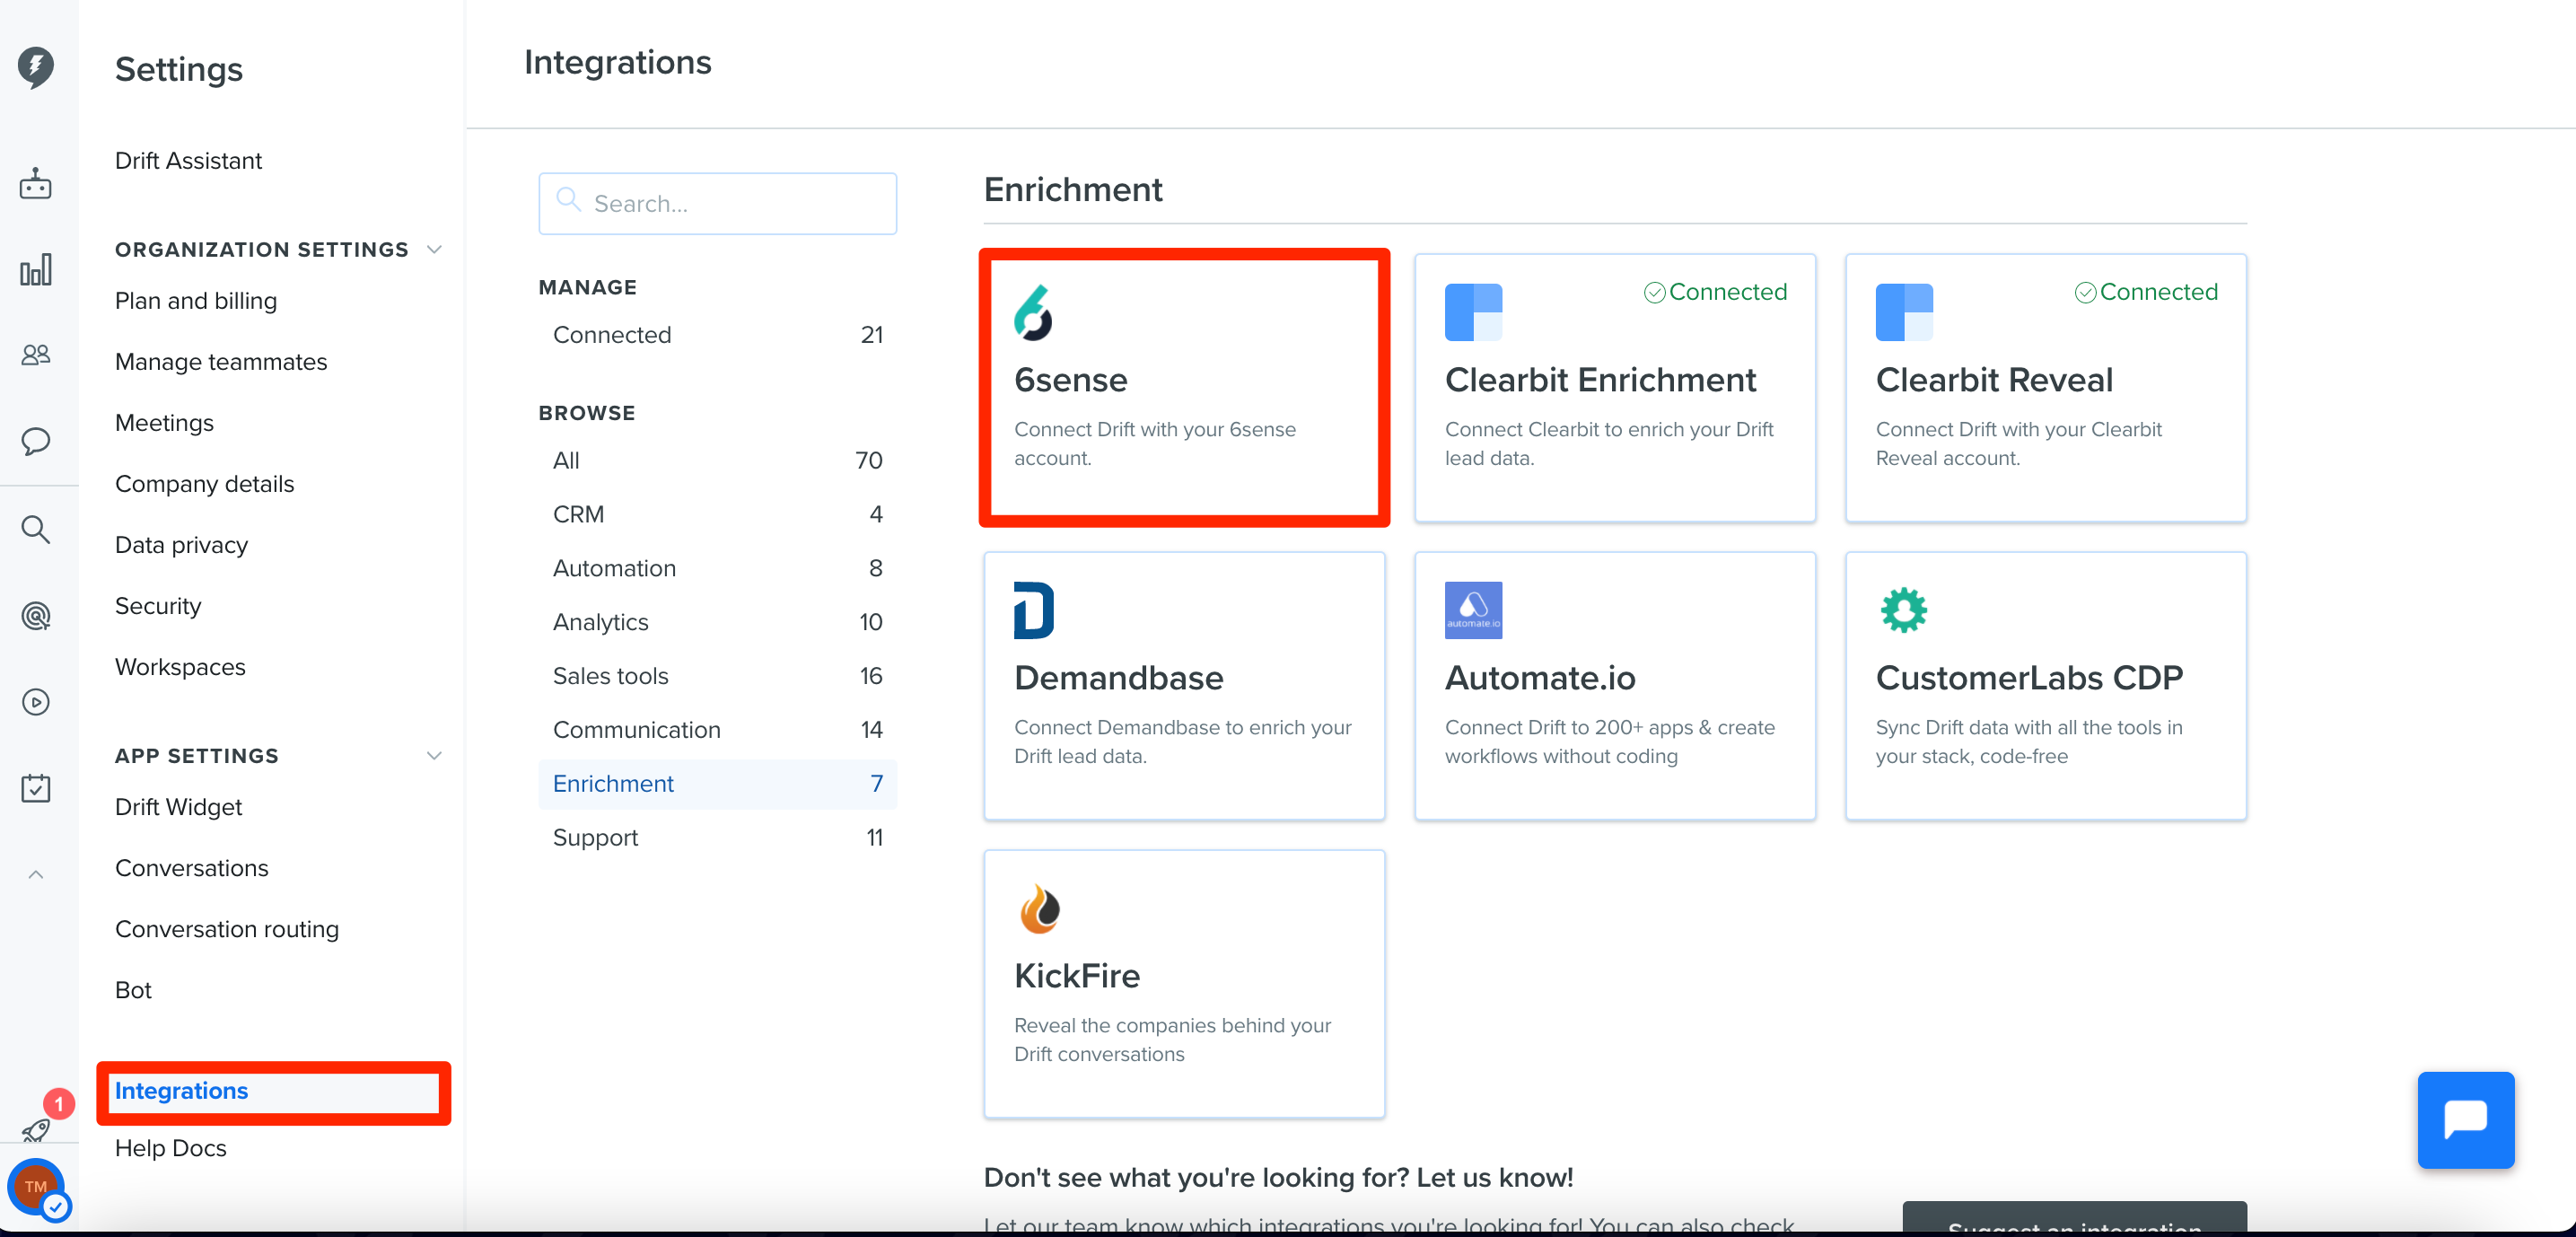
Task: Open the calendar meetings icon in sidebar
Action: click(36, 788)
